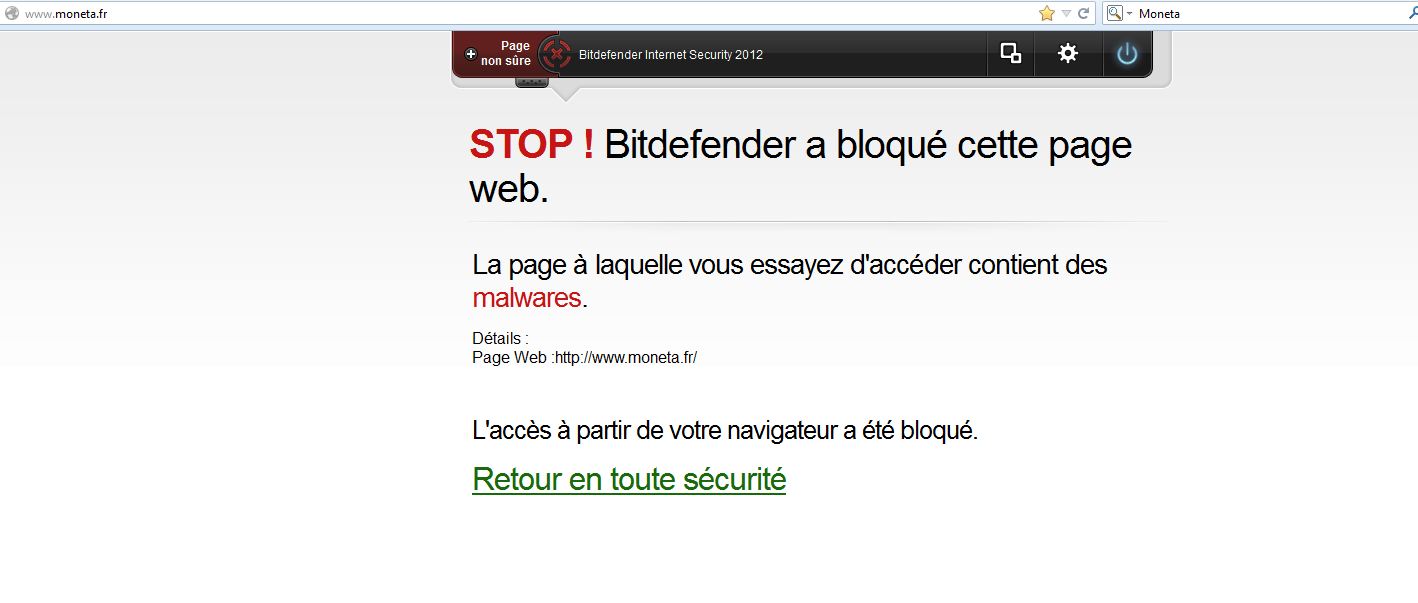Open the Bitdefender windows overlay icon

[1011, 54]
